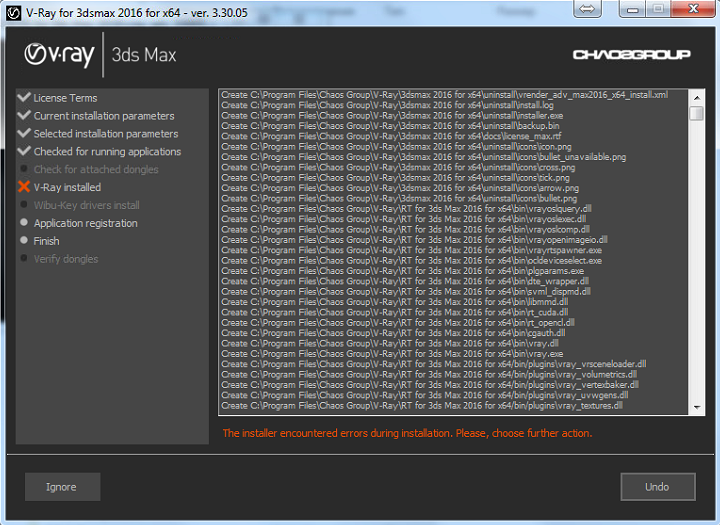Click log line ending uninstall\installer.exe
This screenshot has width=720, height=525.
[392, 115]
